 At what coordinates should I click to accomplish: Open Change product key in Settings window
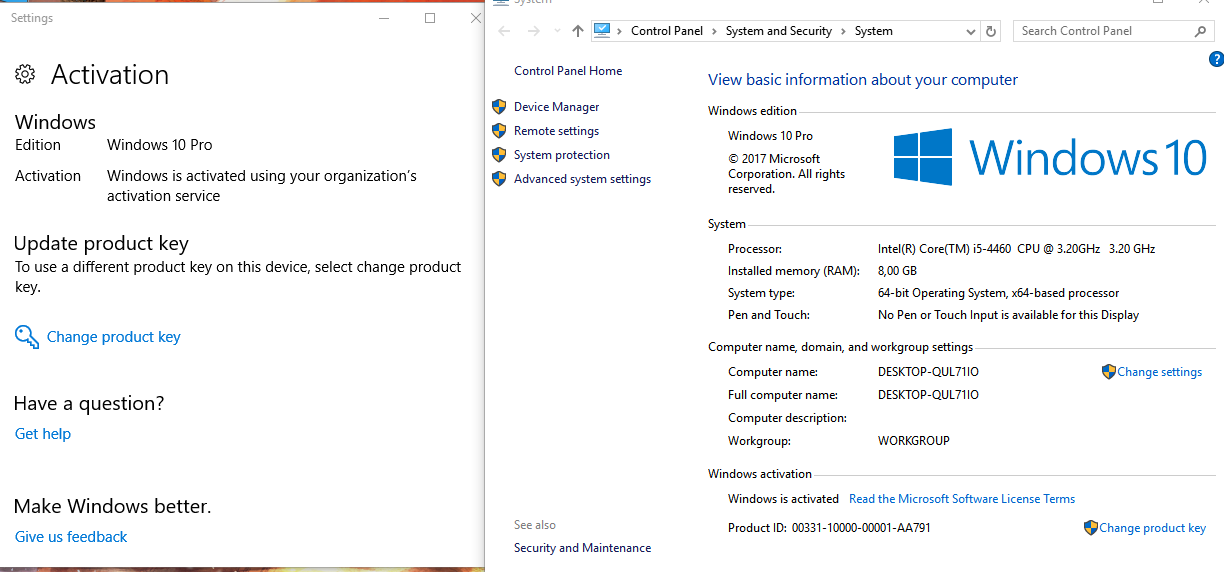[114, 337]
